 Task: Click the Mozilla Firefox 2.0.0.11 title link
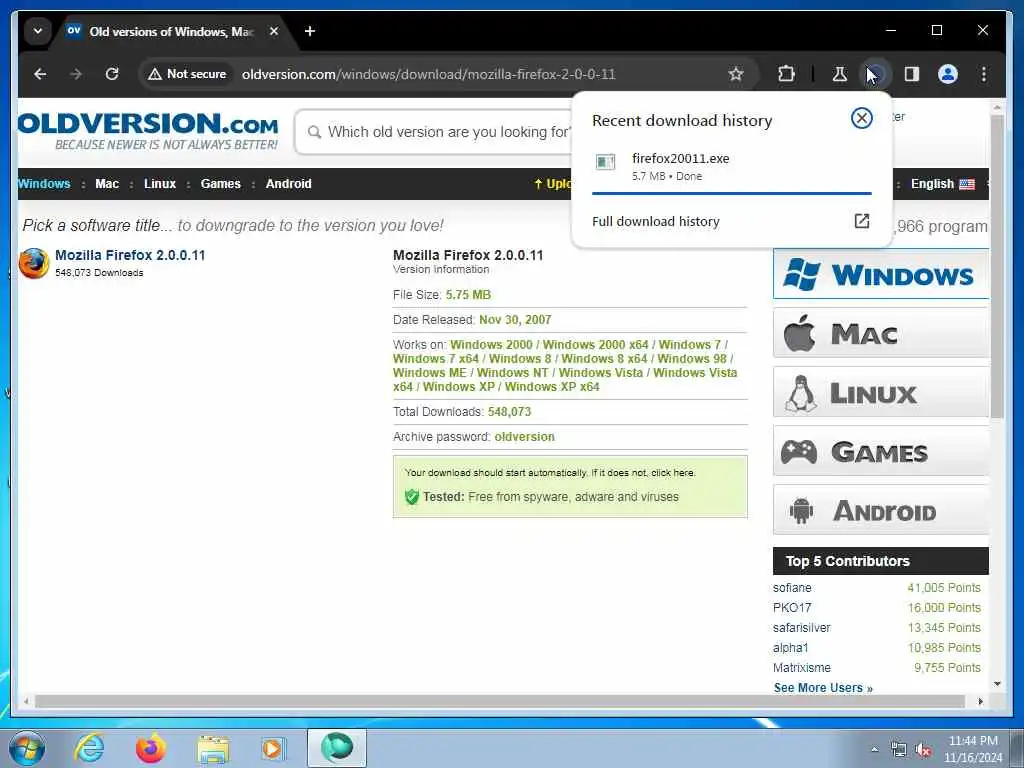click(x=130, y=255)
